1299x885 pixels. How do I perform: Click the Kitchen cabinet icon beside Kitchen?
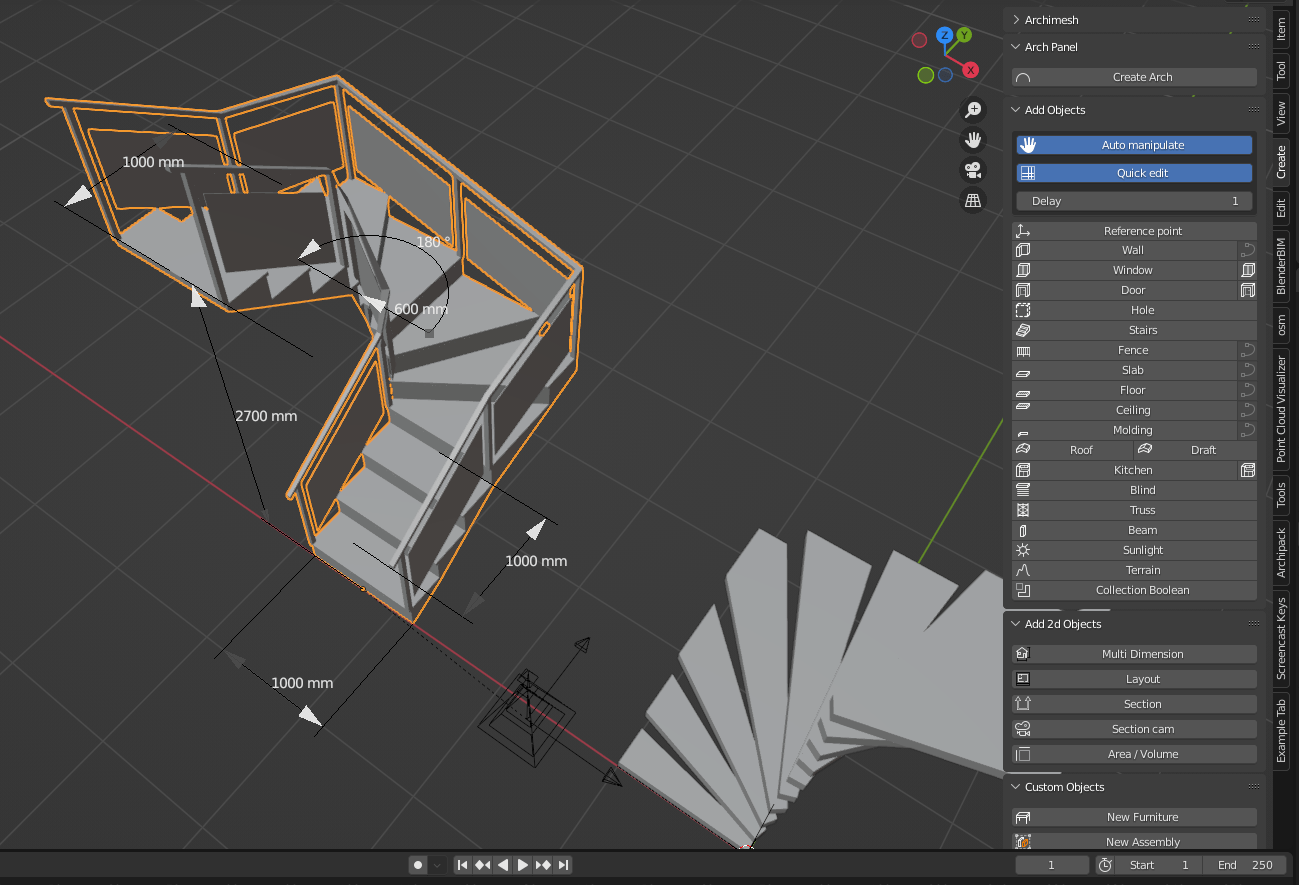pyautogui.click(x=1248, y=470)
